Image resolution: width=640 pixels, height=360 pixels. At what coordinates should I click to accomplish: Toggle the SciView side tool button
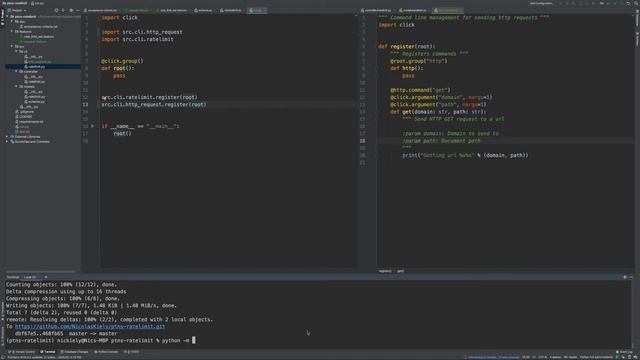click(637, 39)
